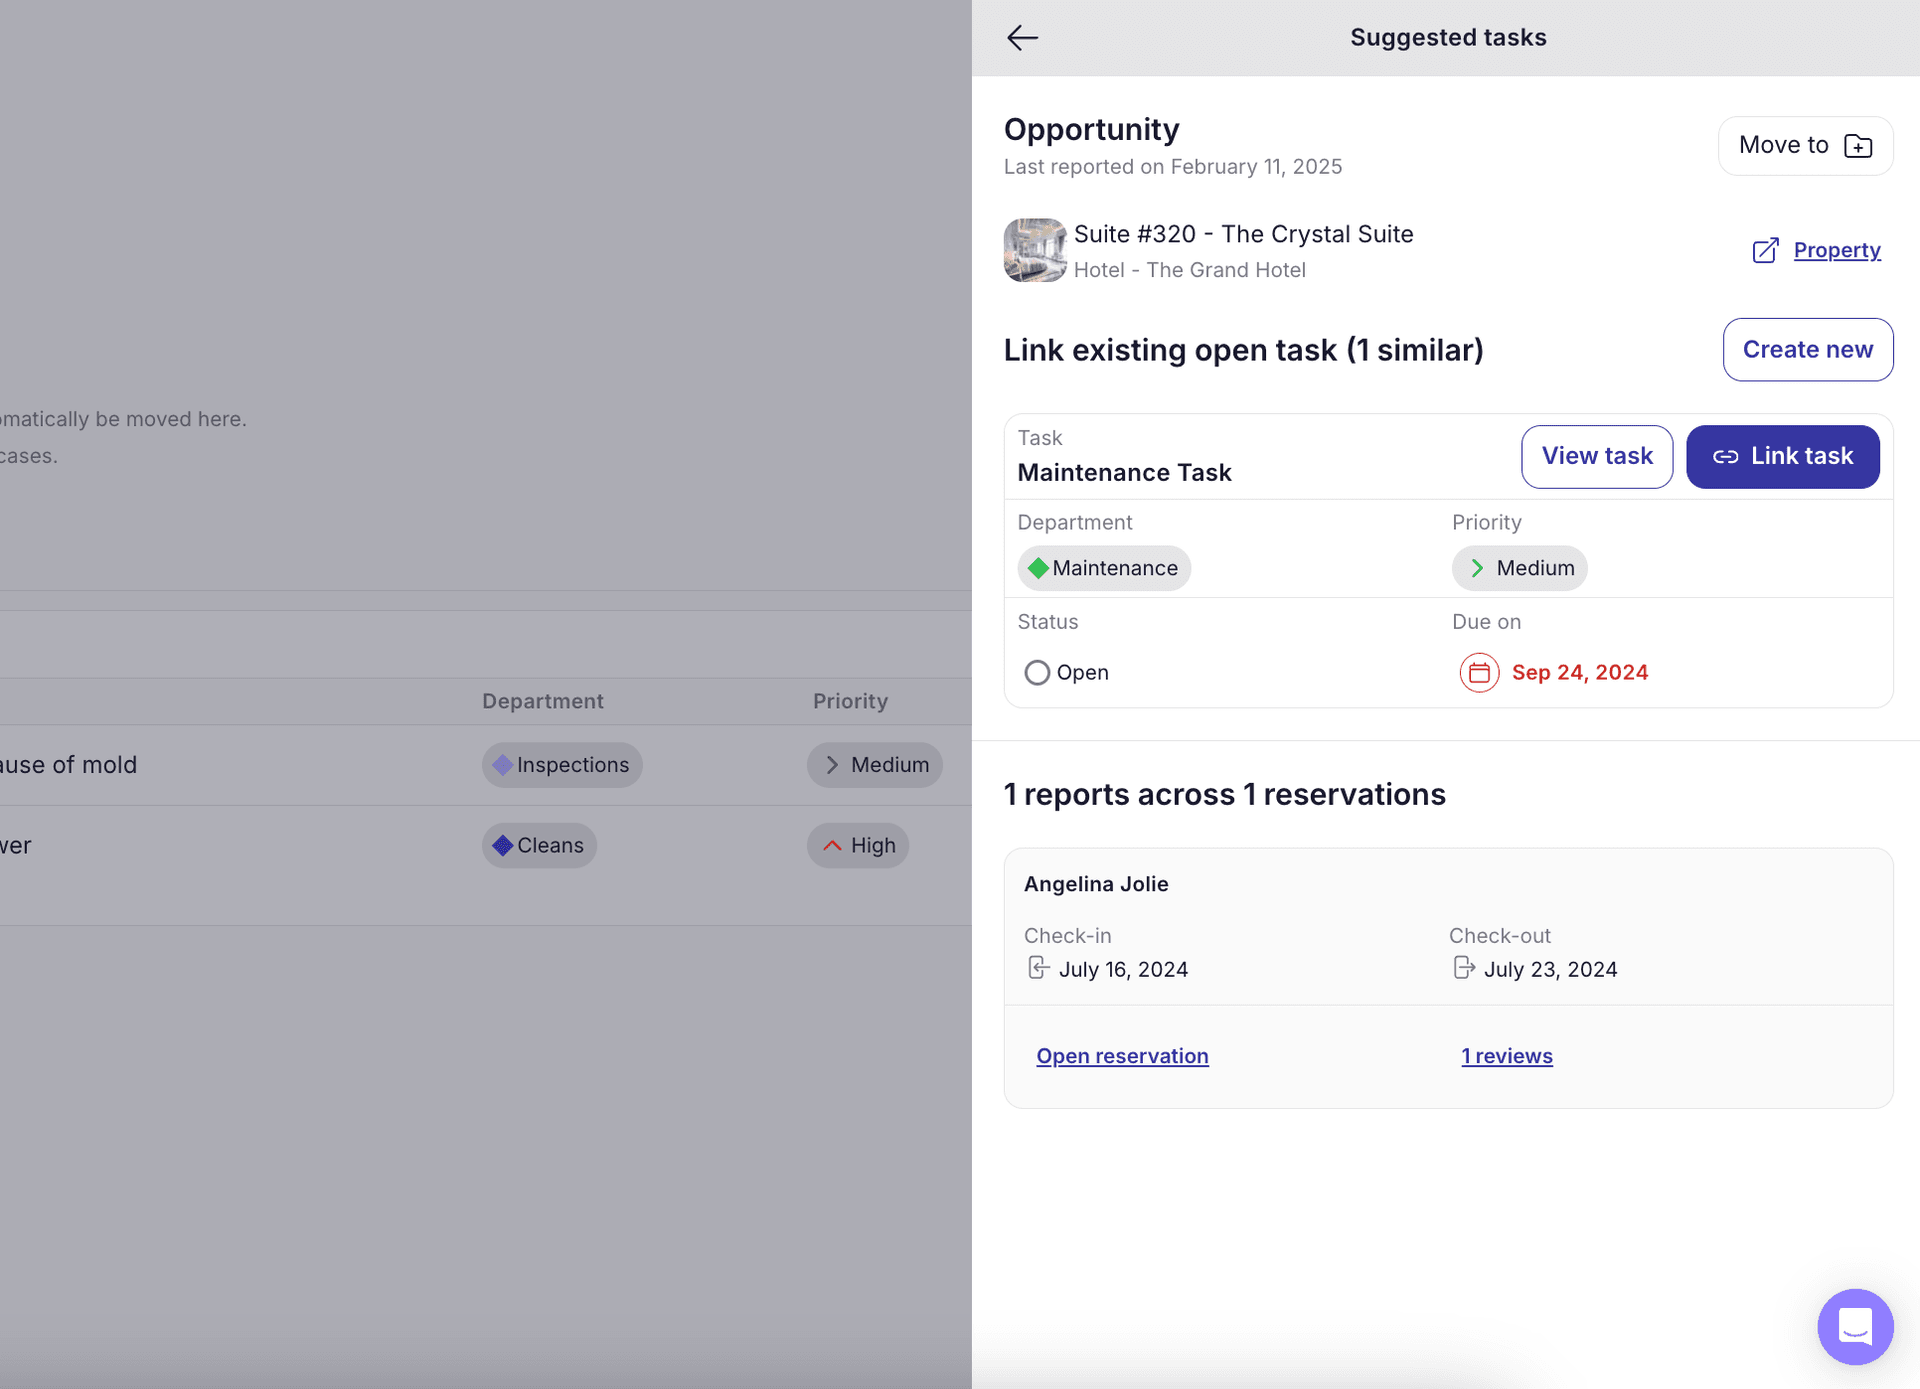Select the Department column header

point(543,700)
